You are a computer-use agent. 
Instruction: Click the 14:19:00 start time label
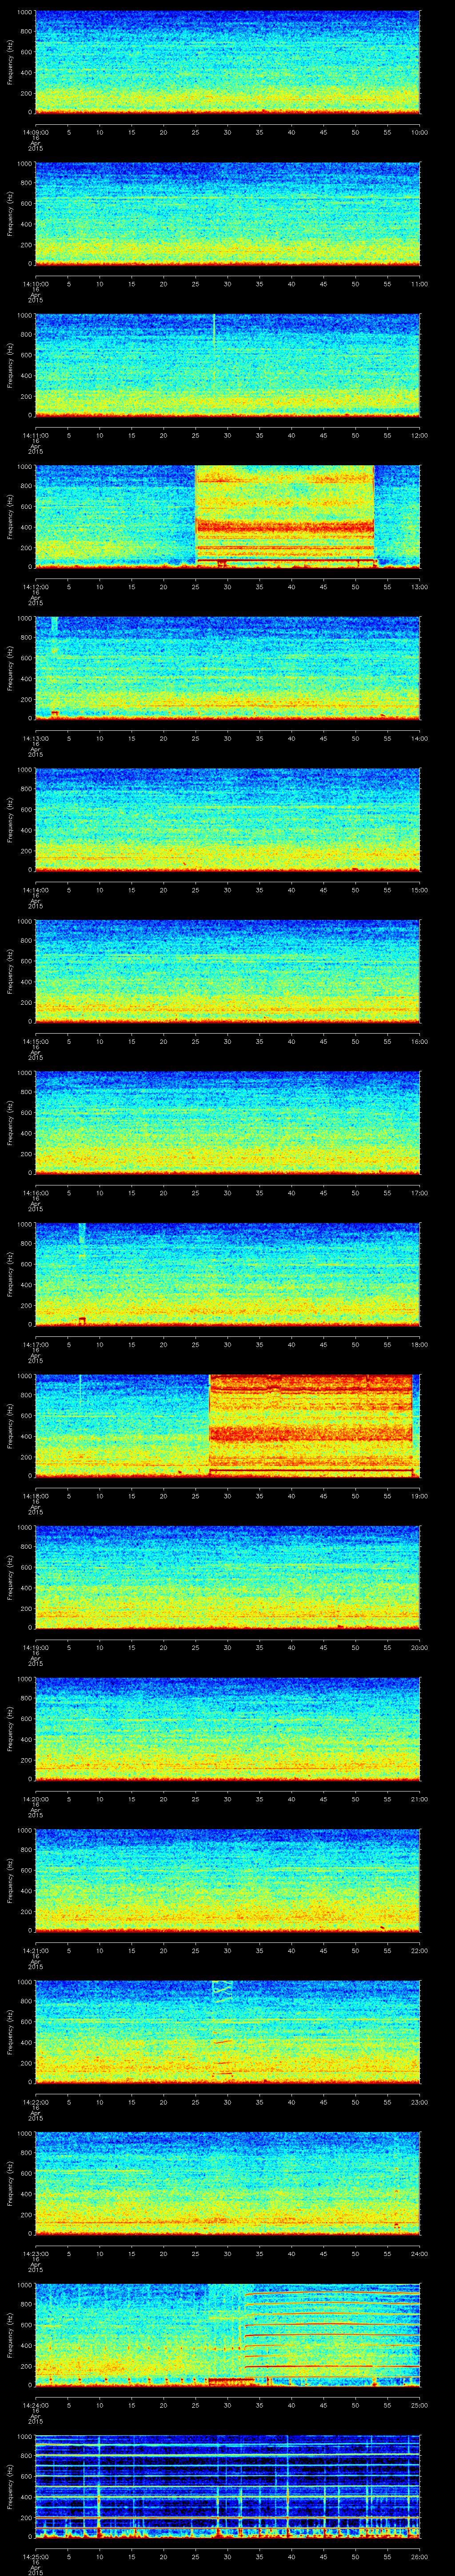pos(35,1647)
